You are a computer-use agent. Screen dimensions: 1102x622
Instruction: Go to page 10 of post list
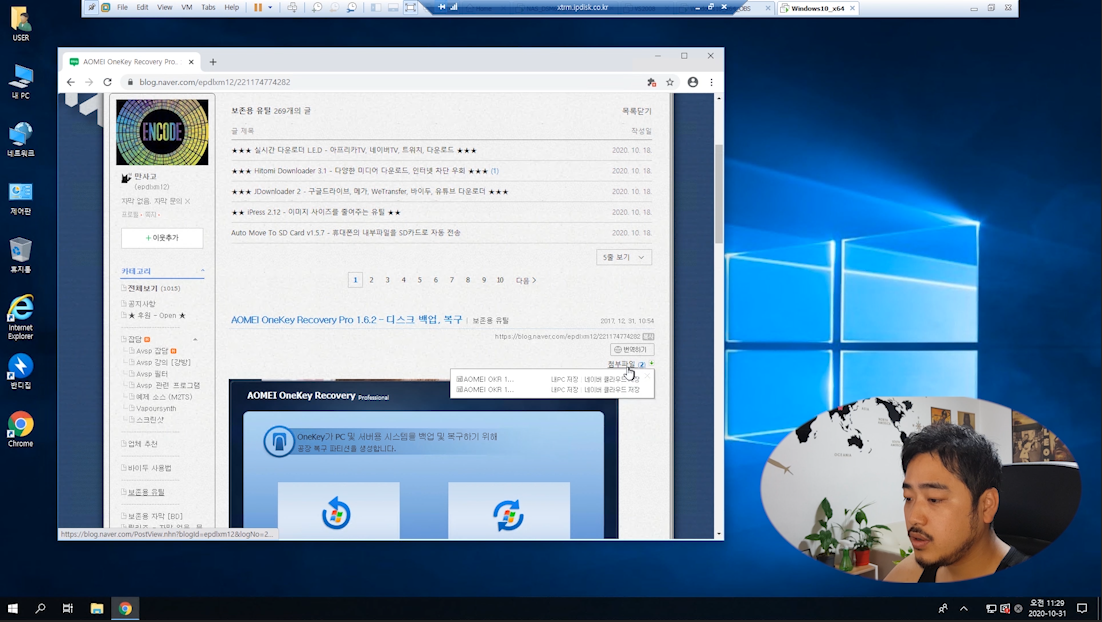[x=500, y=280]
